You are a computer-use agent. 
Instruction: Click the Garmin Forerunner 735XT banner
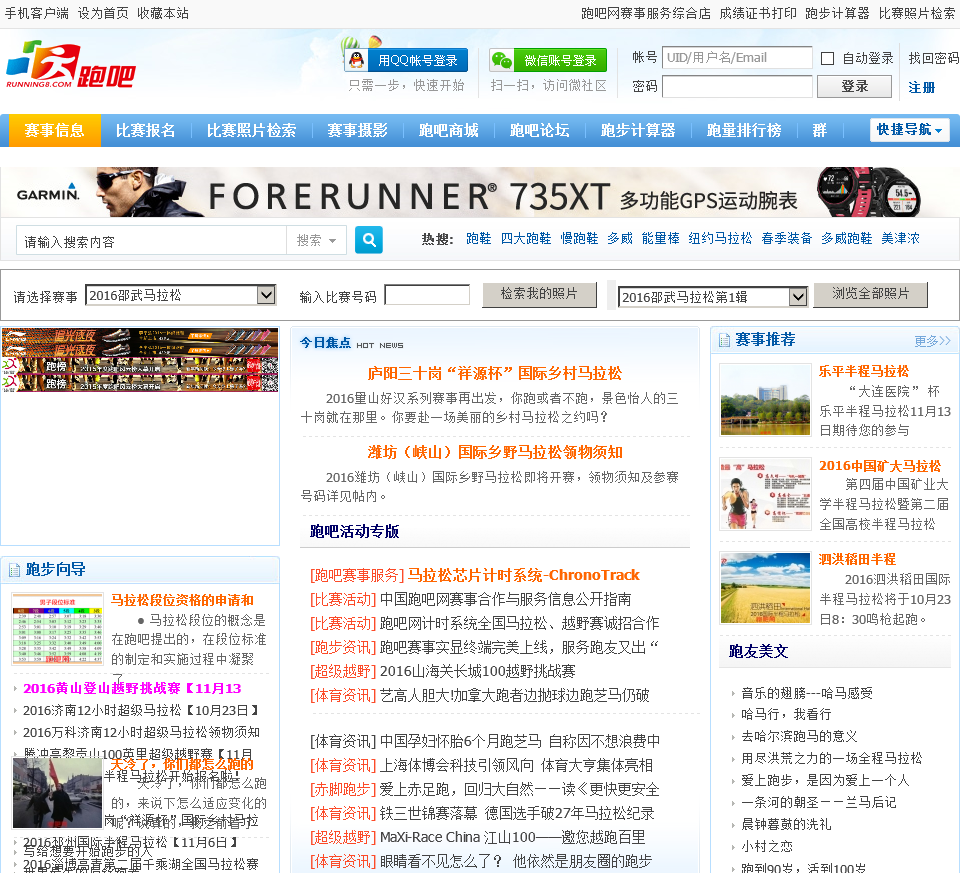(x=480, y=192)
